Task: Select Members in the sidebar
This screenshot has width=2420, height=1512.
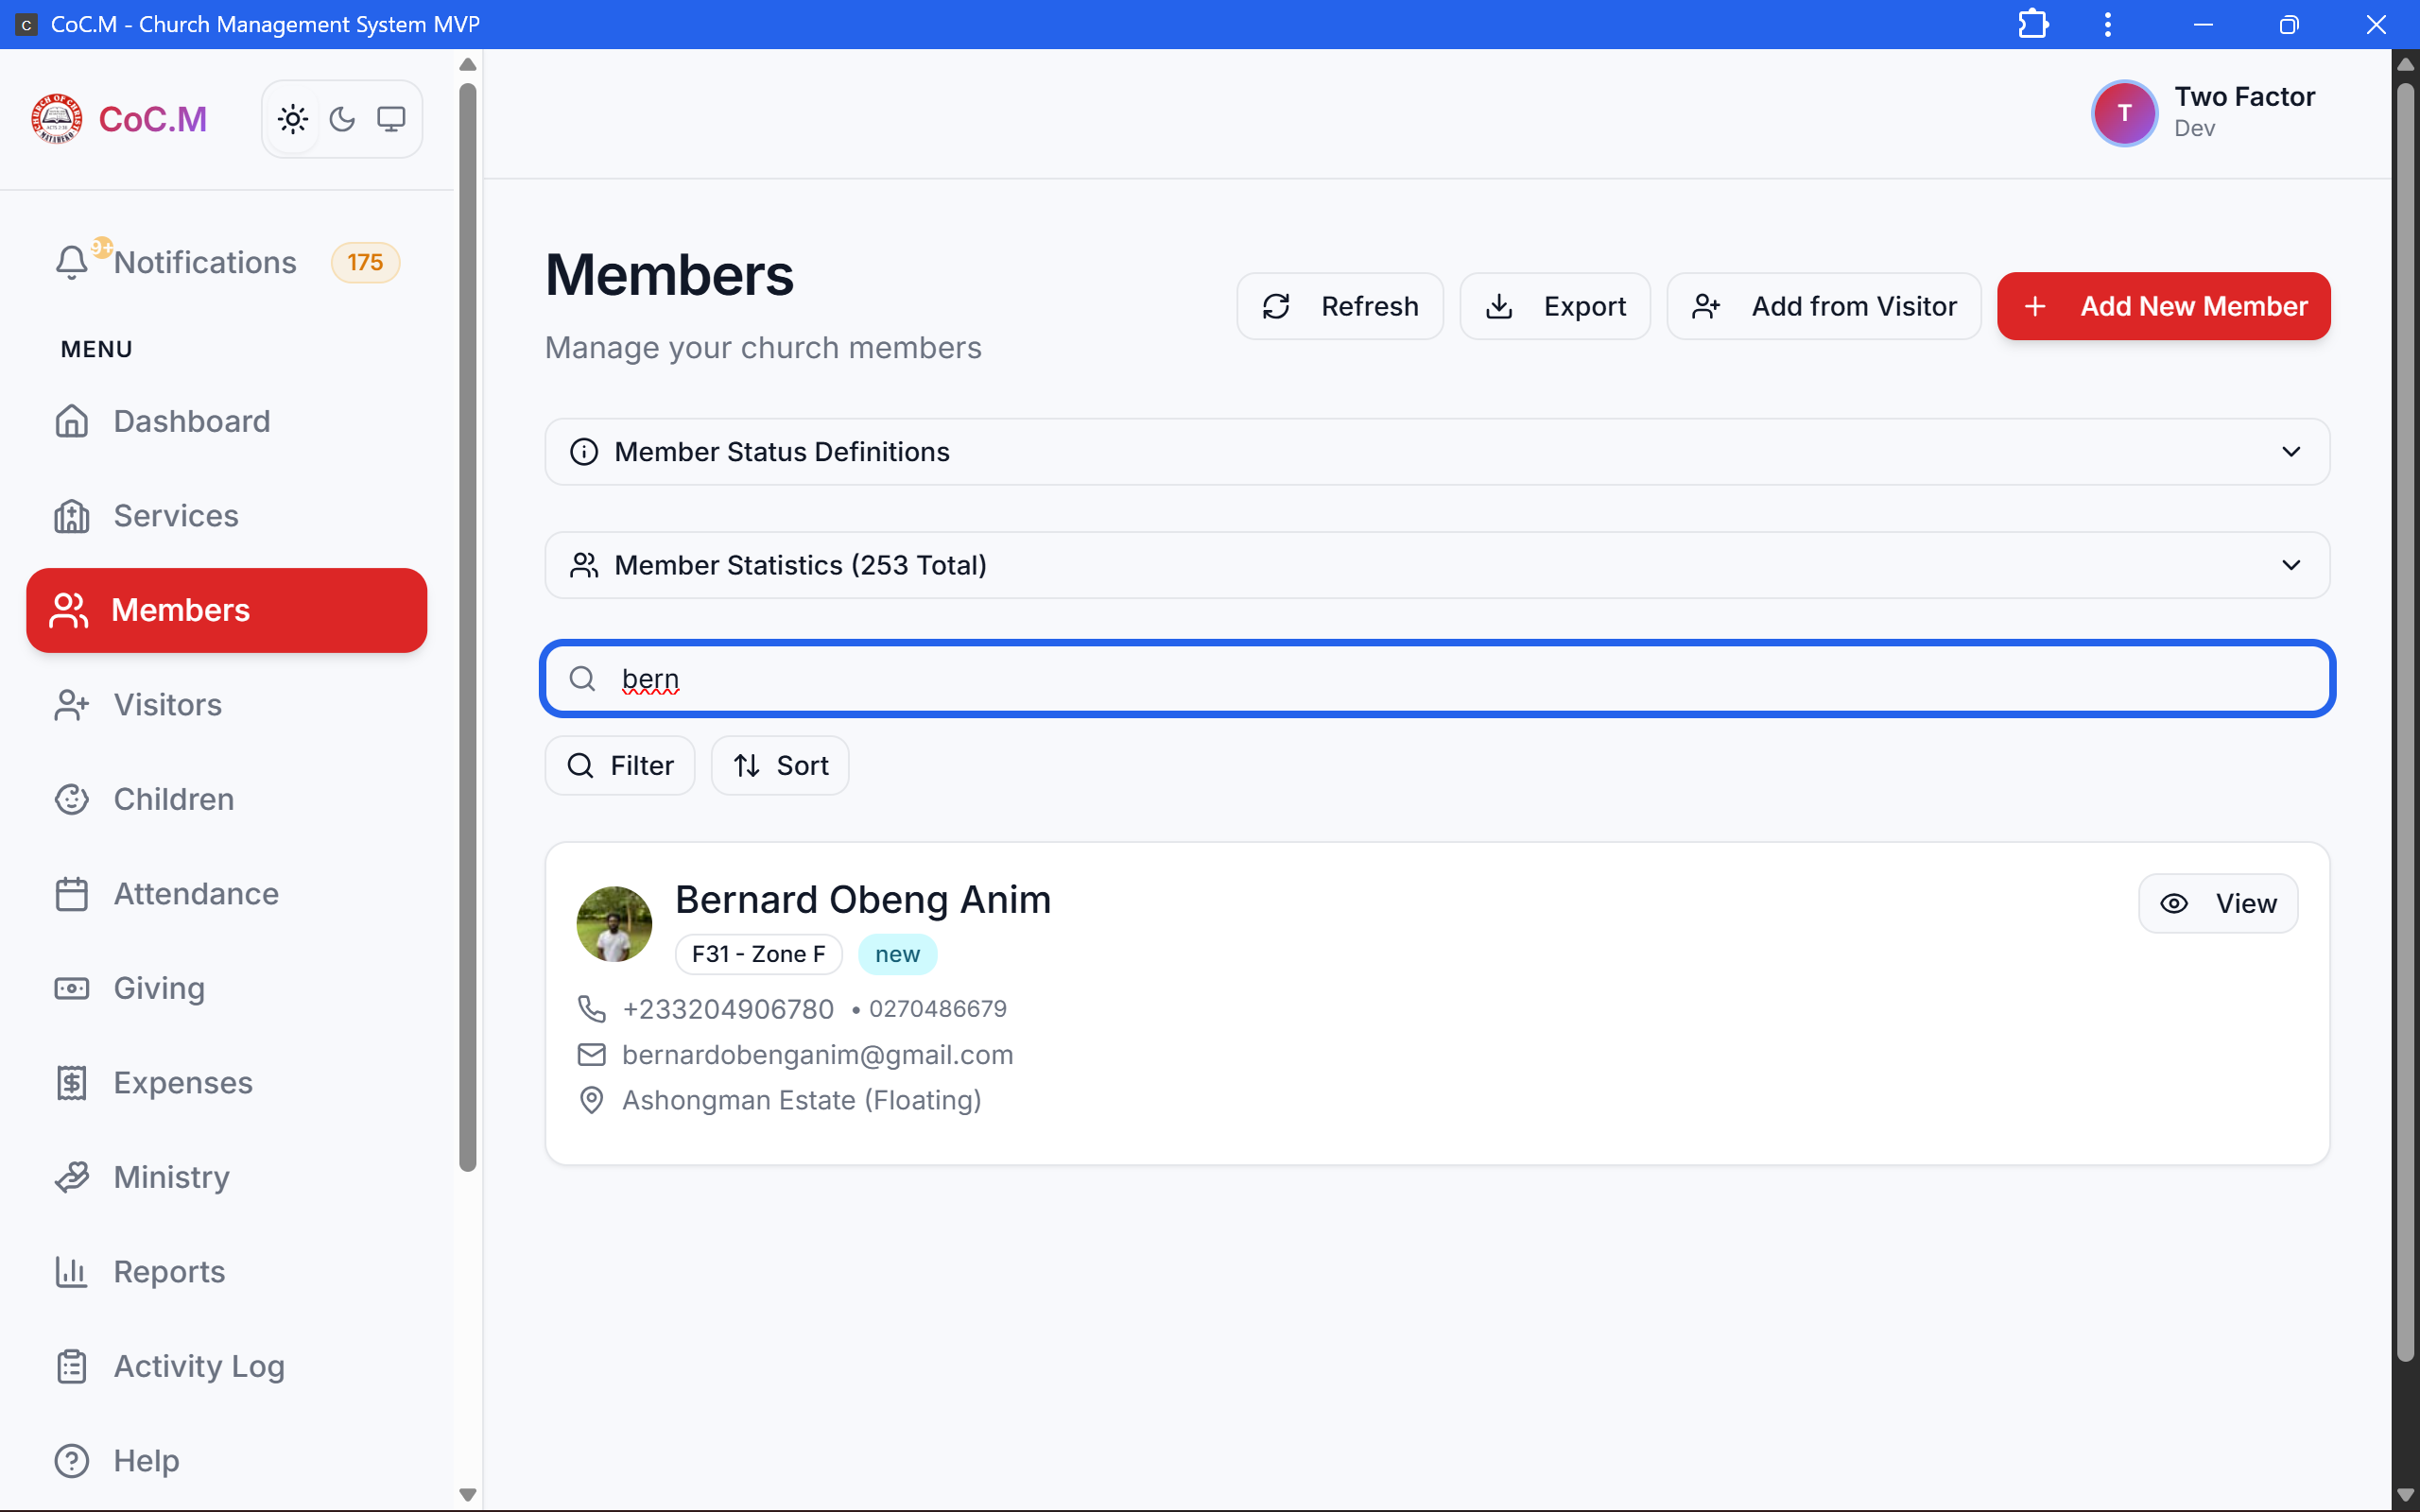Action: click(x=227, y=610)
